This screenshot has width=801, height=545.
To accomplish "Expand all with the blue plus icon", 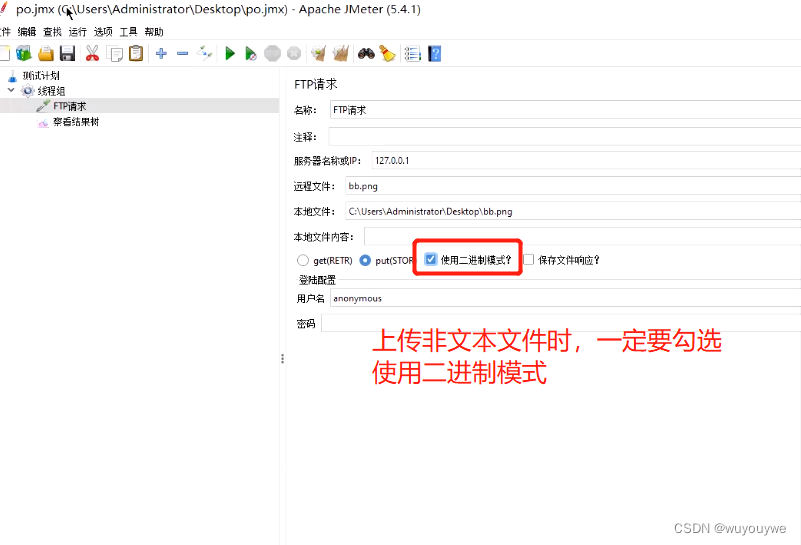I will click(161, 53).
